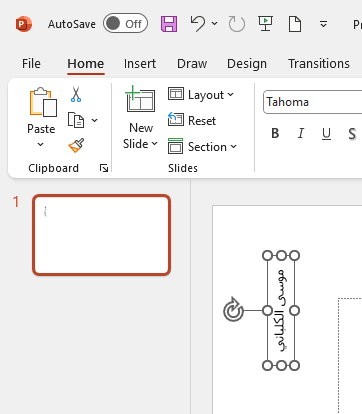Viewport: 362px width, 414px height.
Task: Undo the last action
Action: click(197, 24)
